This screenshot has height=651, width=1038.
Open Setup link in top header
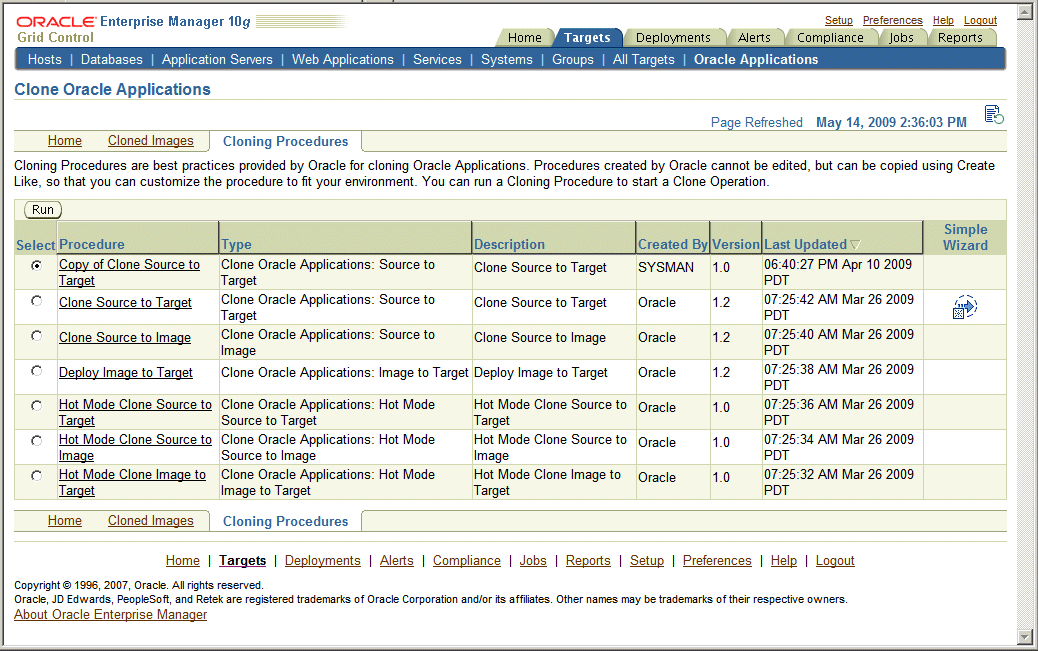click(x=839, y=21)
